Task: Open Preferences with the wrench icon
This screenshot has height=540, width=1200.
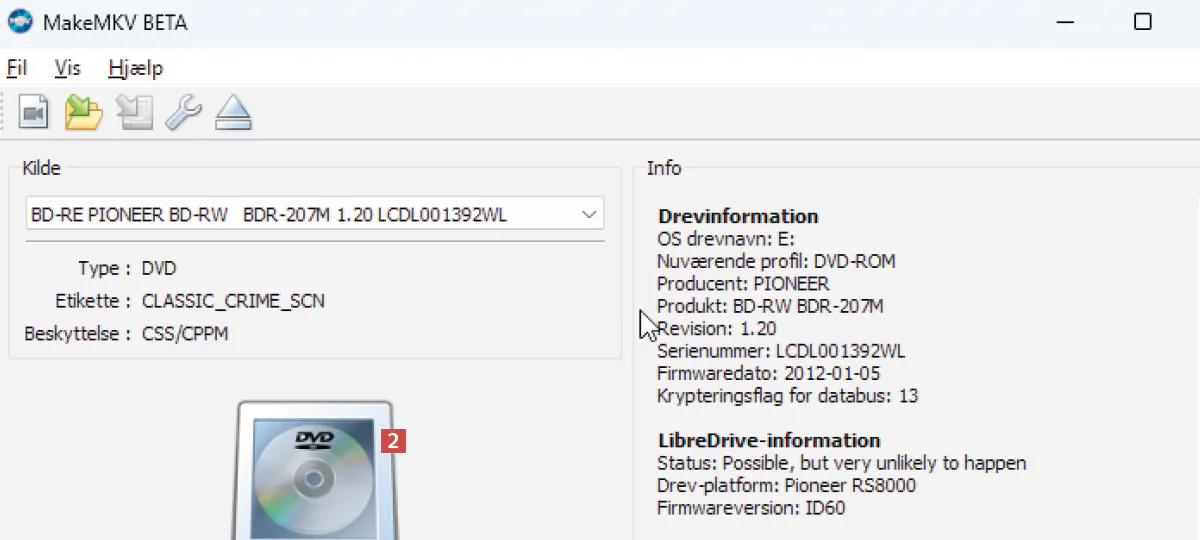Action: pyautogui.click(x=183, y=112)
